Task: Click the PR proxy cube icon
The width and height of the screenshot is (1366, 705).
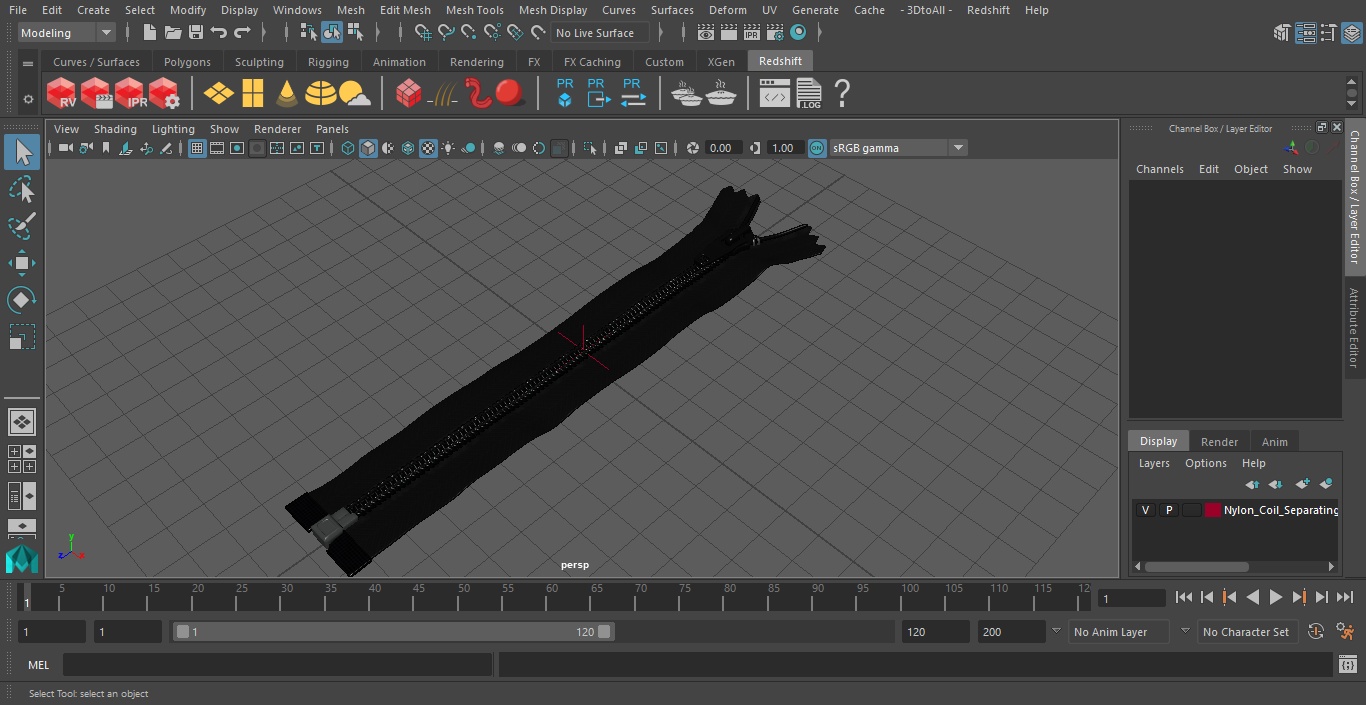Action: [x=565, y=93]
